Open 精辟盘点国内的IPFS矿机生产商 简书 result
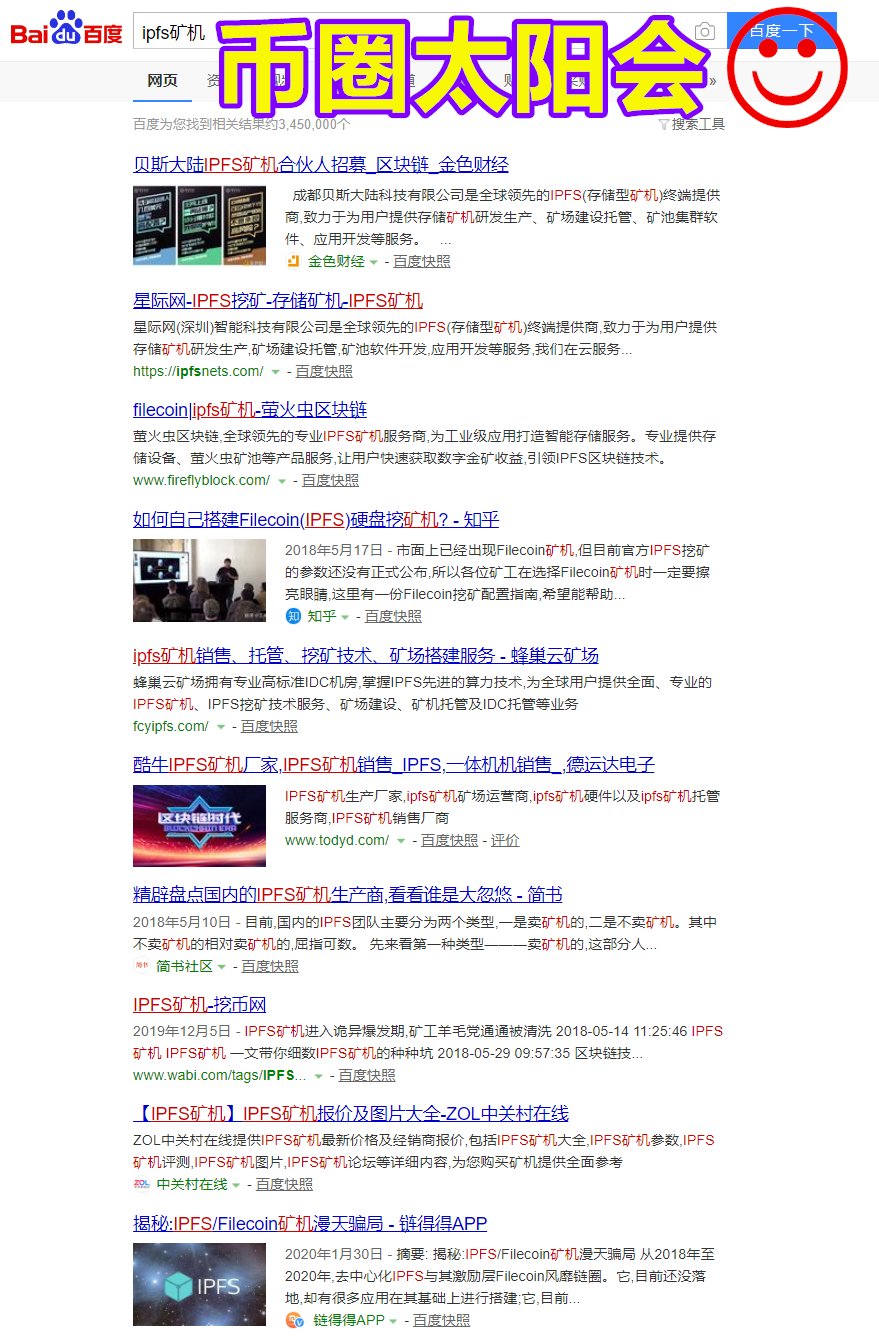The height and width of the screenshot is (1341, 879). click(x=348, y=894)
